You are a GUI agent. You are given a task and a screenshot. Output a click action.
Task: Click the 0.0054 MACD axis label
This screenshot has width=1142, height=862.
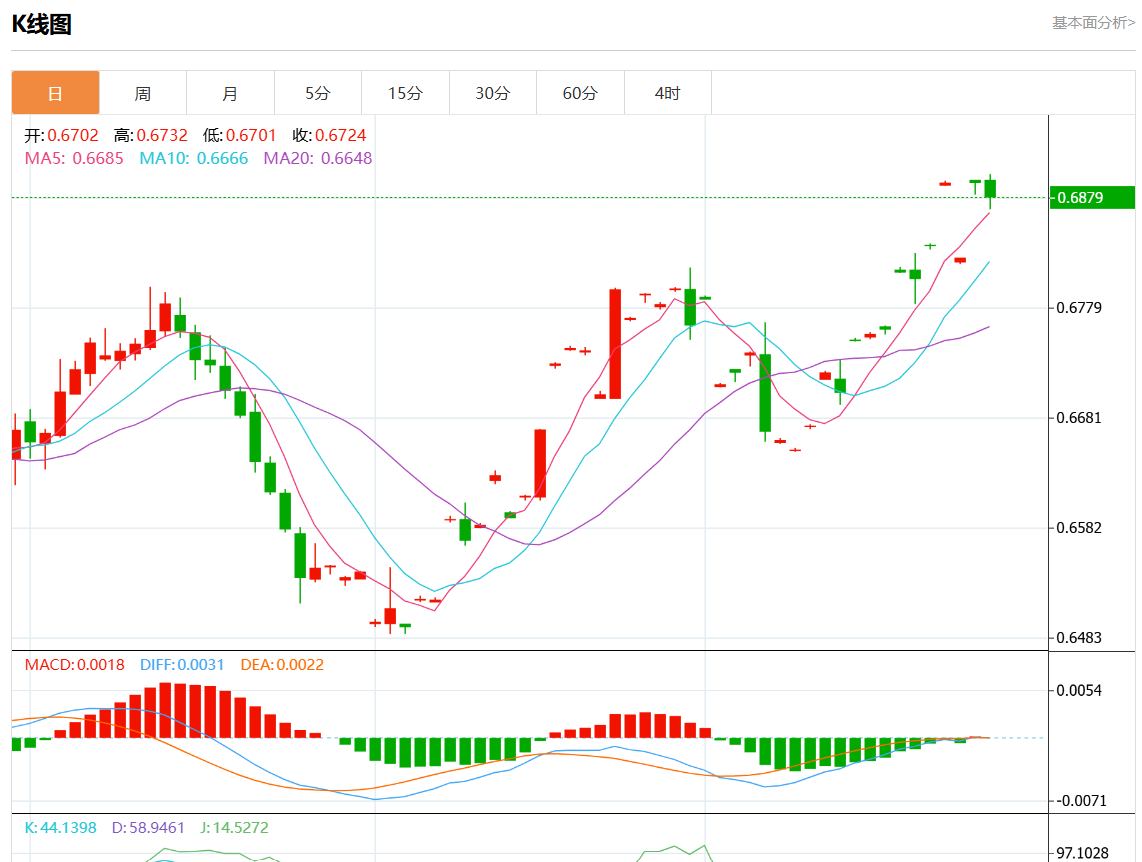click(x=1079, y=690)
